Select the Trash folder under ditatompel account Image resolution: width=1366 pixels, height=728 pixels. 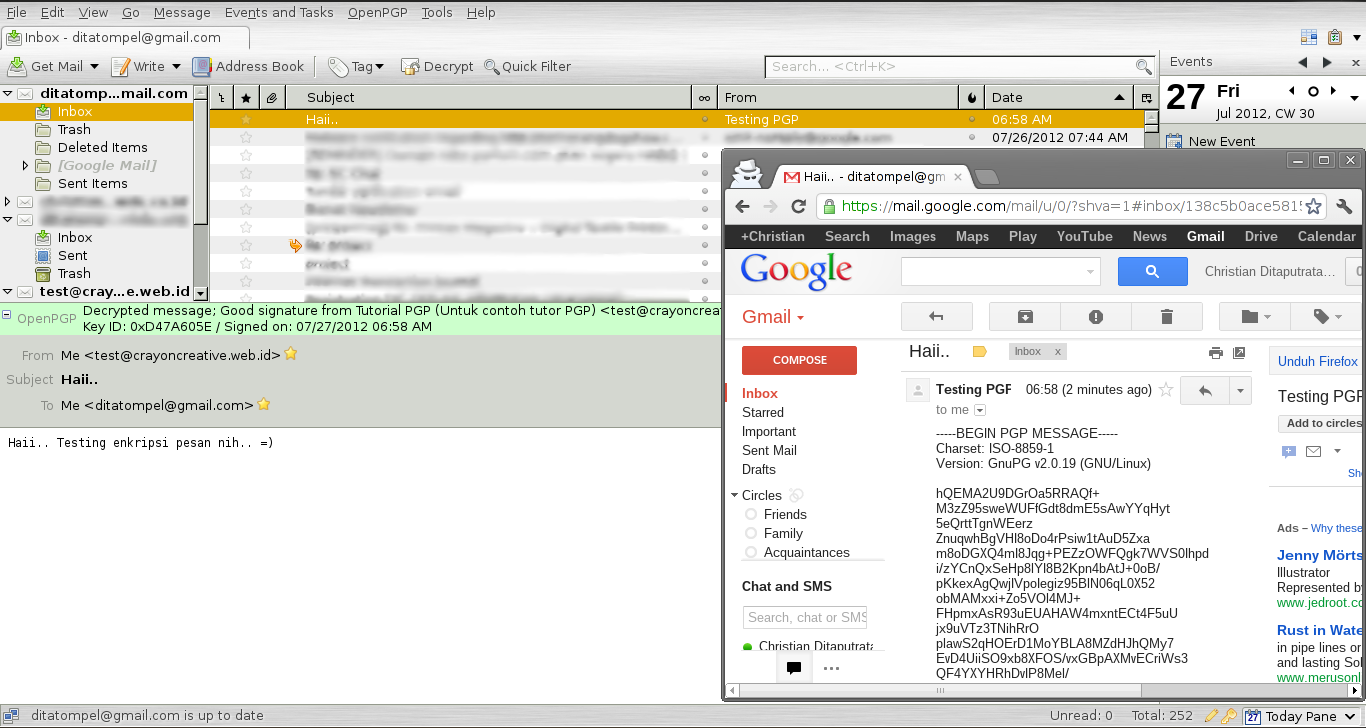(74, 129)
